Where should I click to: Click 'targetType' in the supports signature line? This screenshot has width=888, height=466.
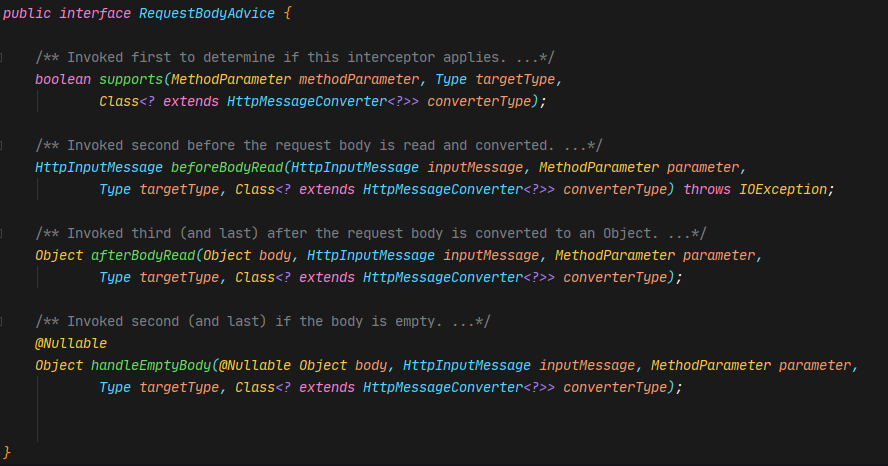coord(515,80)
